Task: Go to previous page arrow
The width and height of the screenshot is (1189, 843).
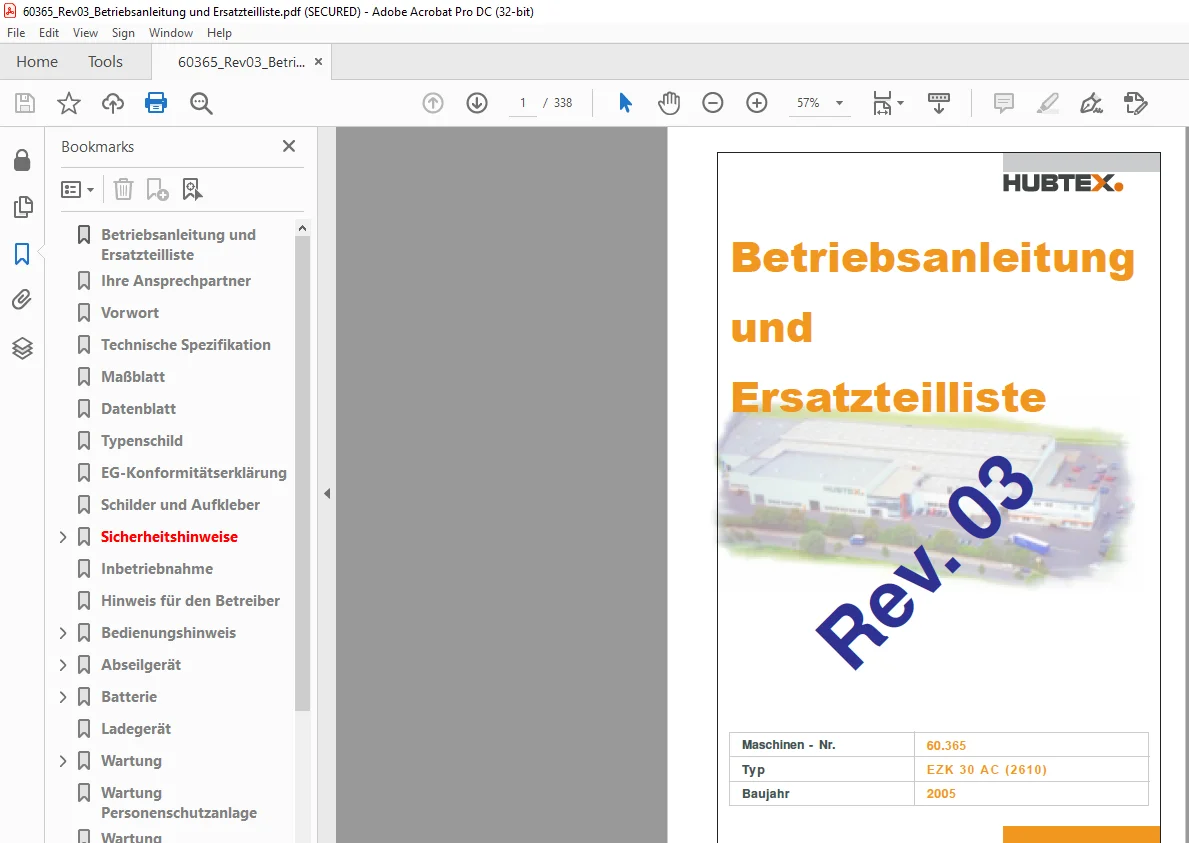Action: click(x=433, y=103)
